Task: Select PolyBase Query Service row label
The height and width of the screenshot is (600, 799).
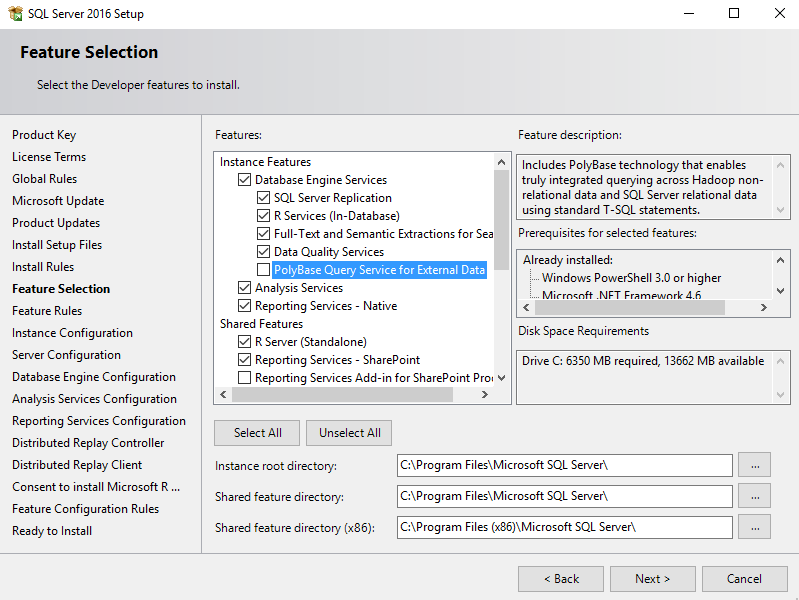Action: coord(379,270)
